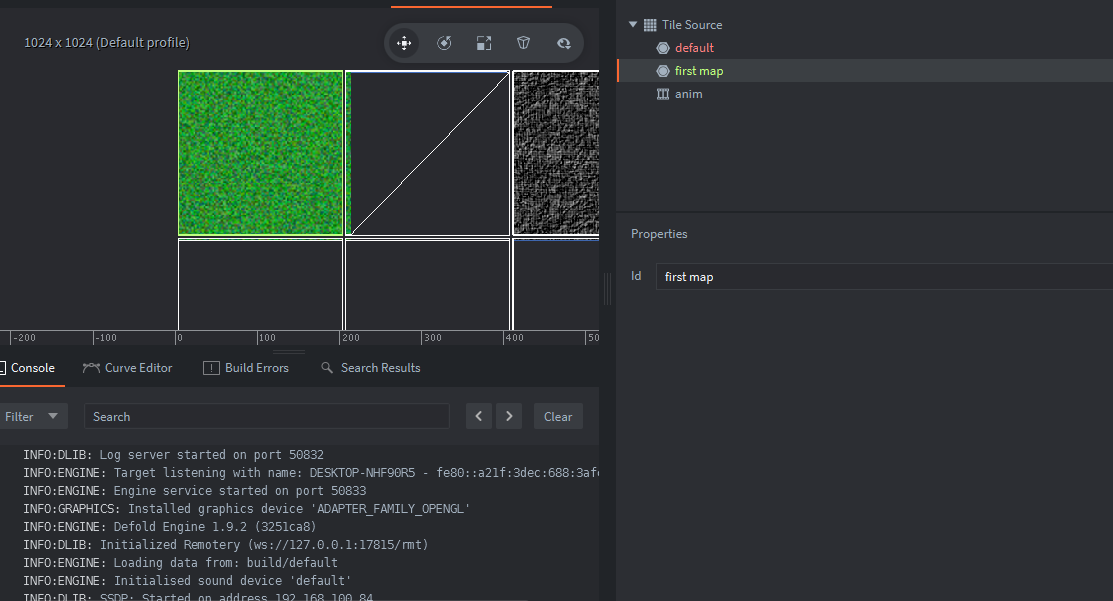Click the search icon on Search Results tab

coord(326,368)
